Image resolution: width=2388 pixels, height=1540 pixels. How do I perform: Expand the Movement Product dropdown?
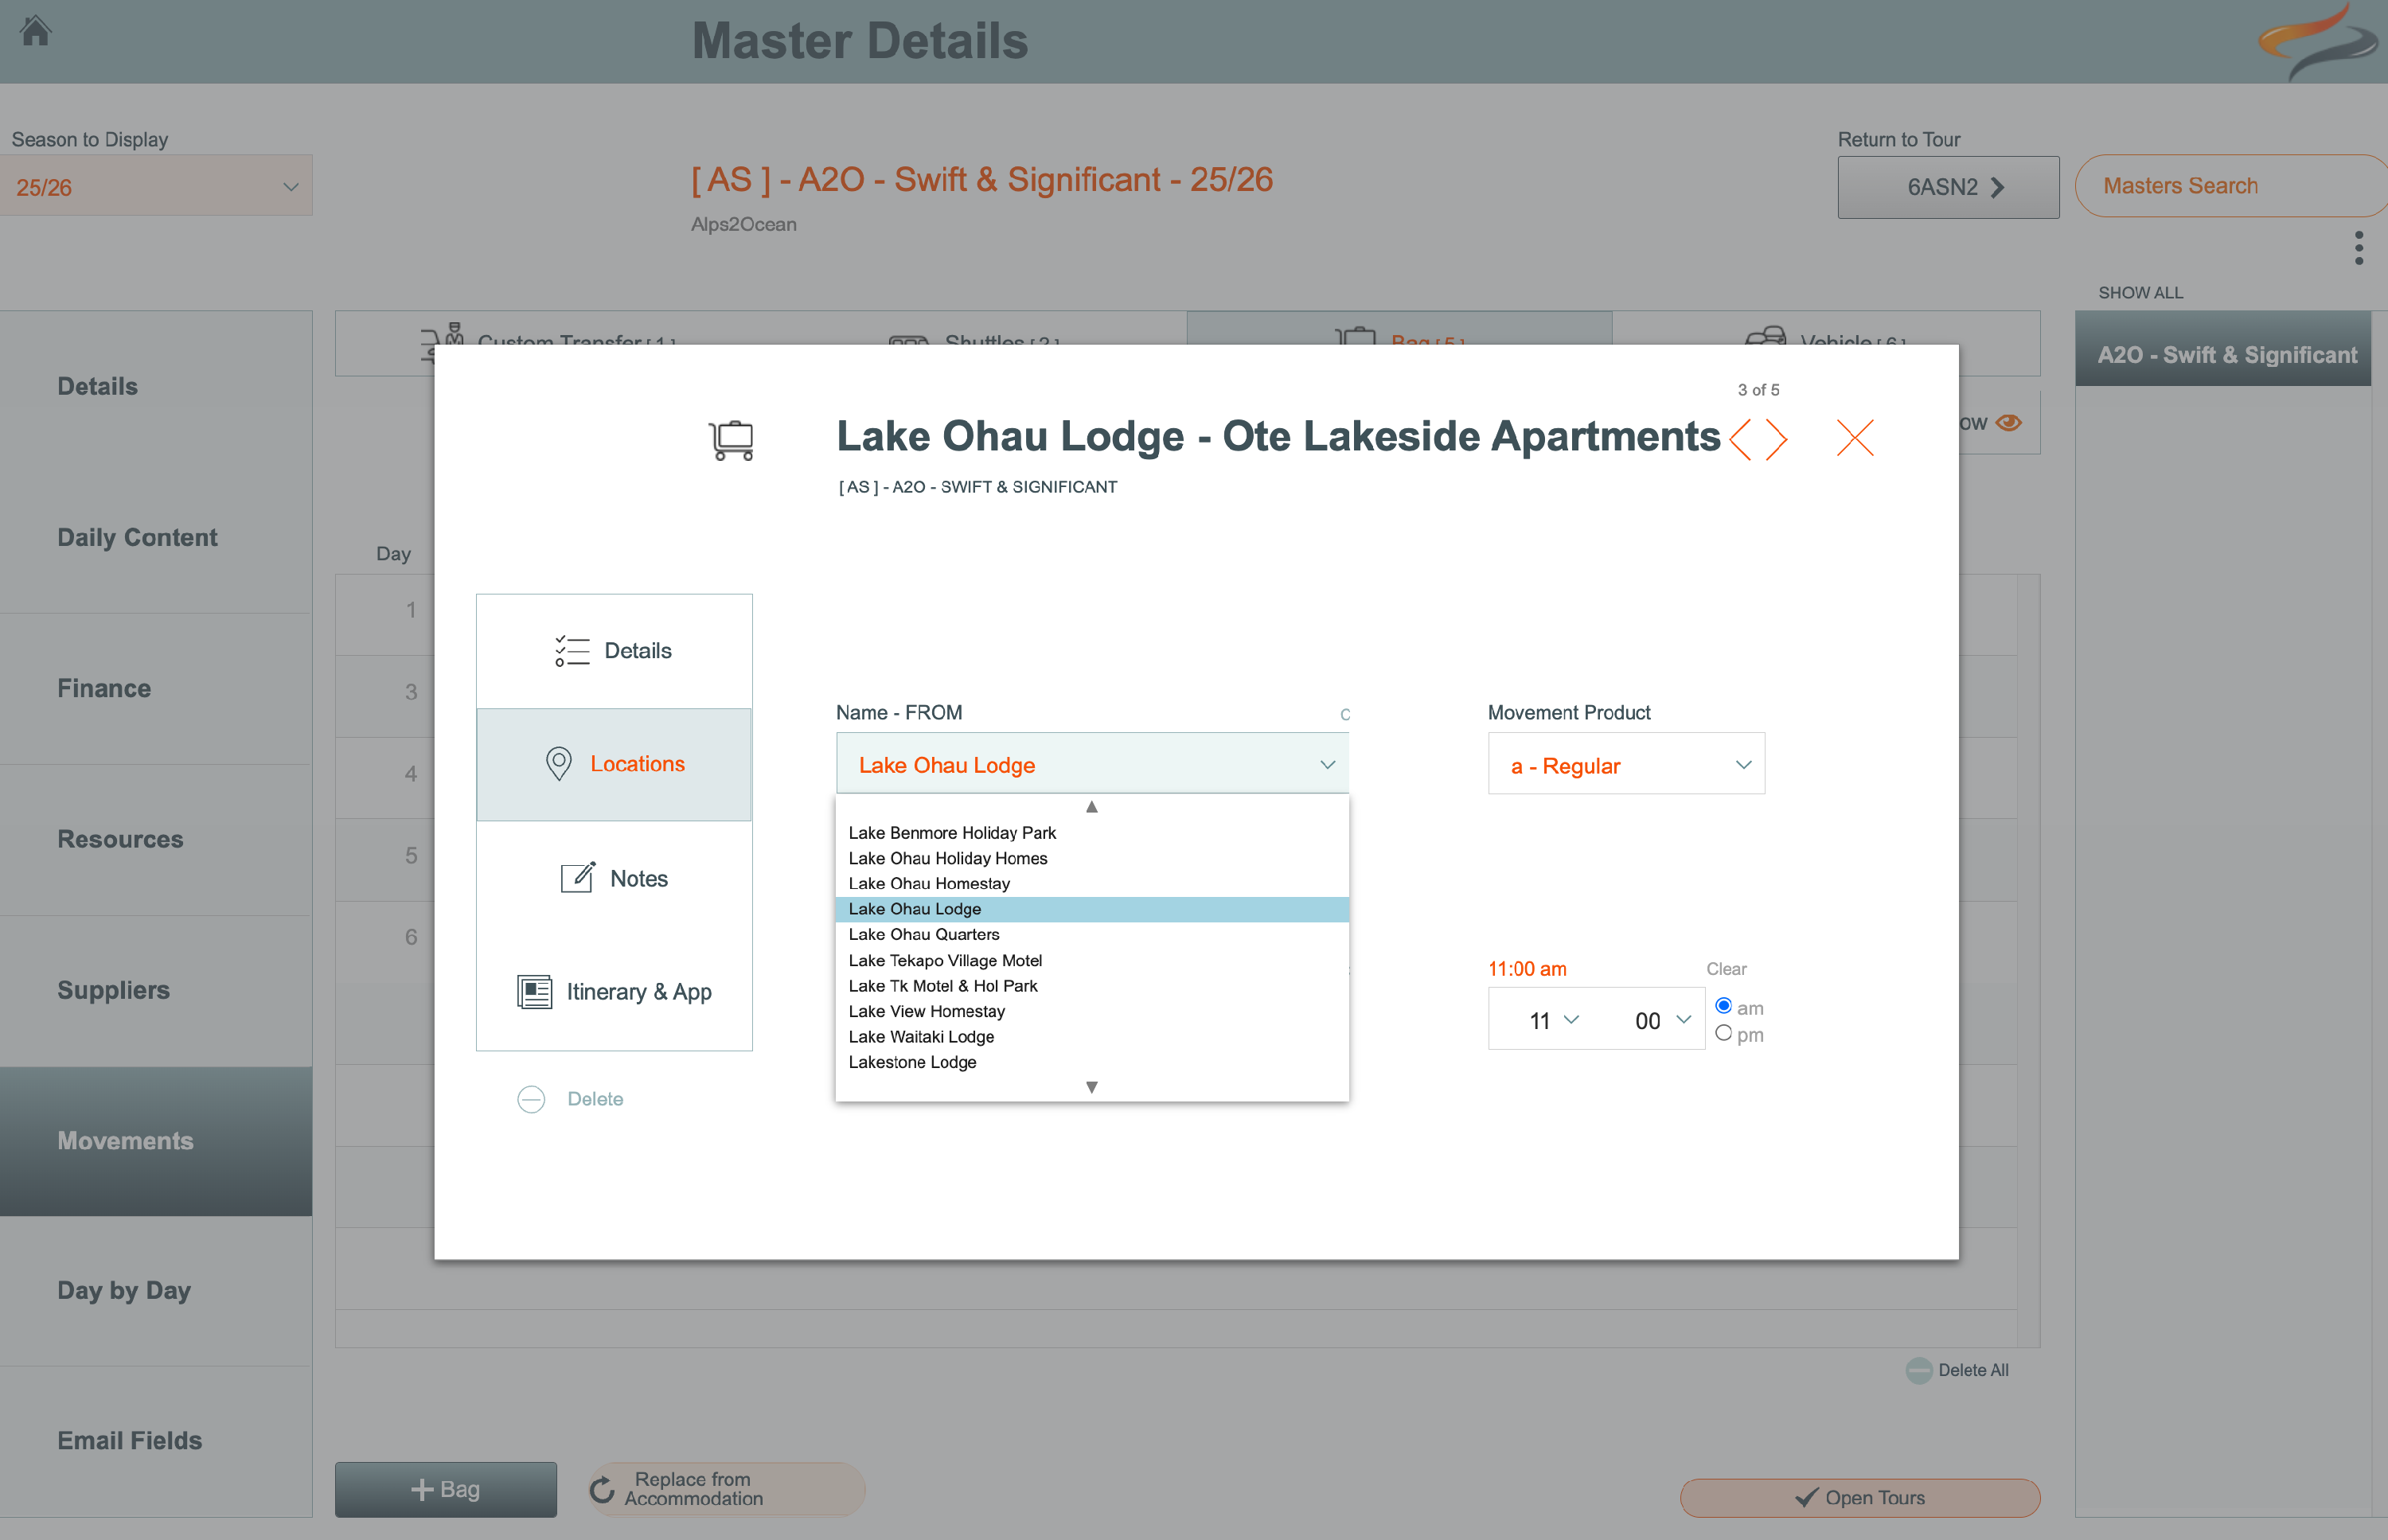(1626, 765)
